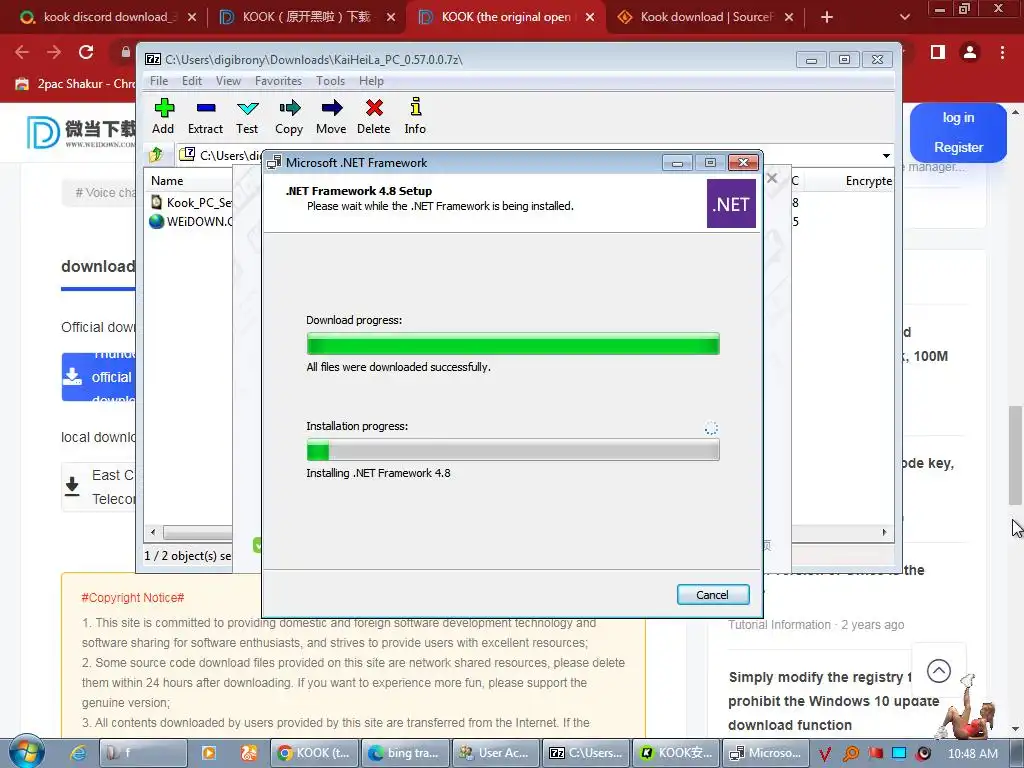
Task: Open the Help menu in 7-Zip
Action: [371, 81]
